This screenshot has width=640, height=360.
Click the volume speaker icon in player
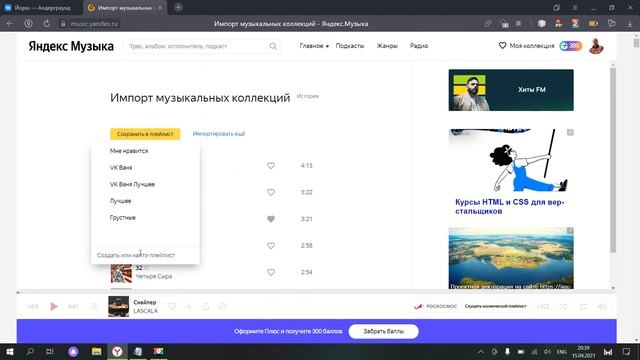[x=602, y=306]
